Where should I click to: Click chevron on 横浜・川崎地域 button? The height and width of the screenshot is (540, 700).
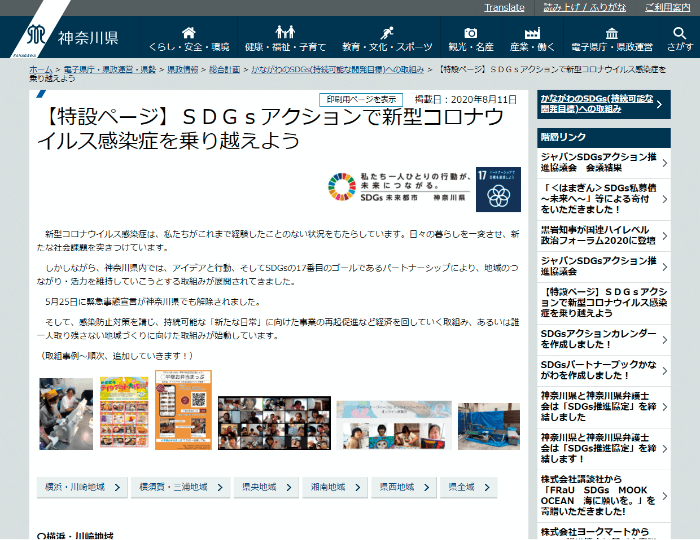click(117, 487)
